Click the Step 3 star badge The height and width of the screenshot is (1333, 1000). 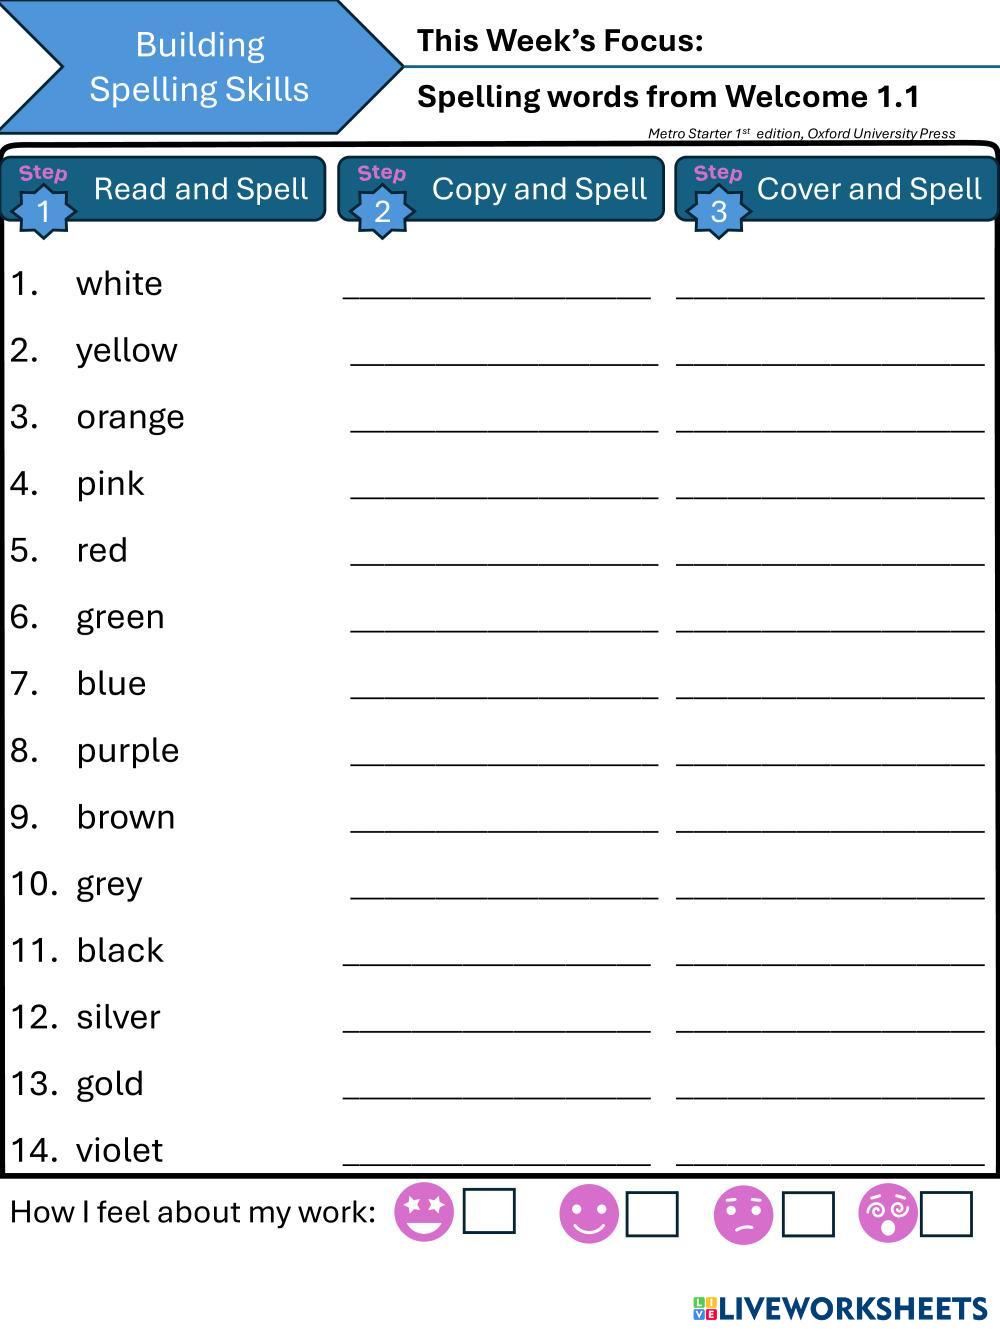[x=718, y=210]
